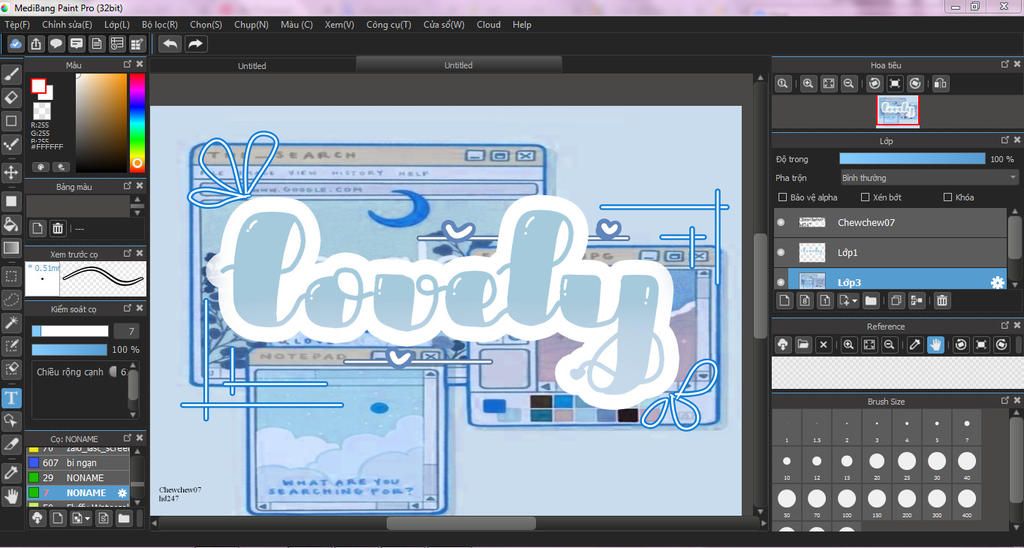This screenshot has height=548, width=1024.
Task: Choose brush size 400 preset
Action: [x=967, y=502]
